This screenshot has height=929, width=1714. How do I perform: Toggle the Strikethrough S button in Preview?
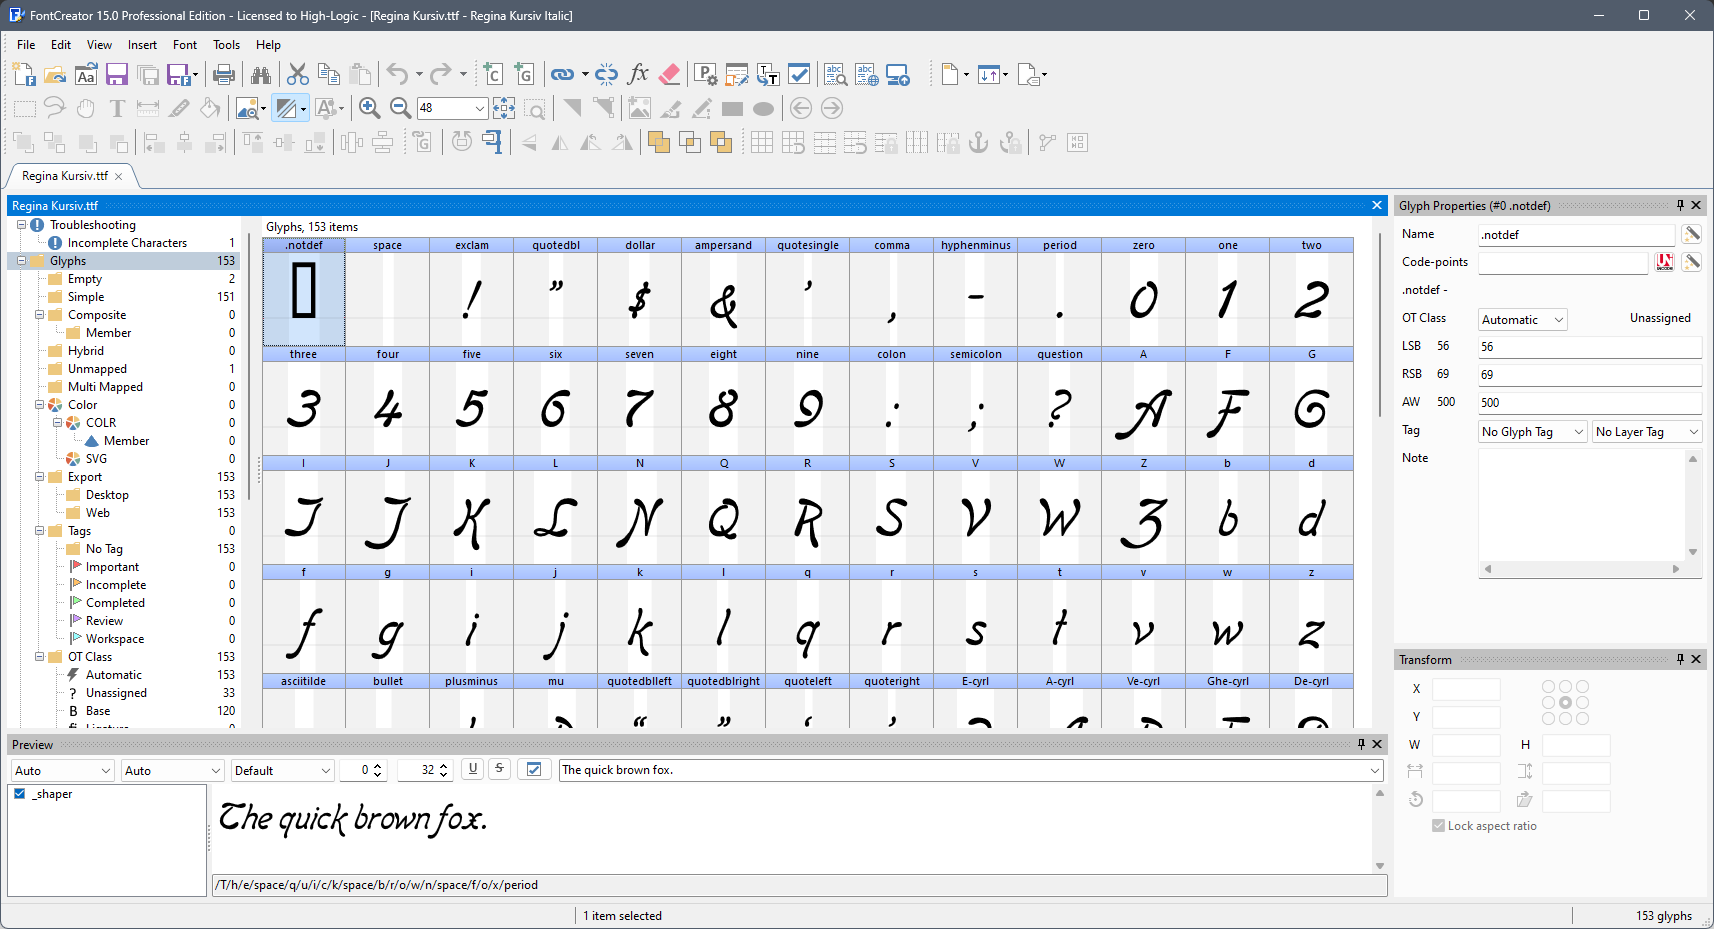[499, 769]
